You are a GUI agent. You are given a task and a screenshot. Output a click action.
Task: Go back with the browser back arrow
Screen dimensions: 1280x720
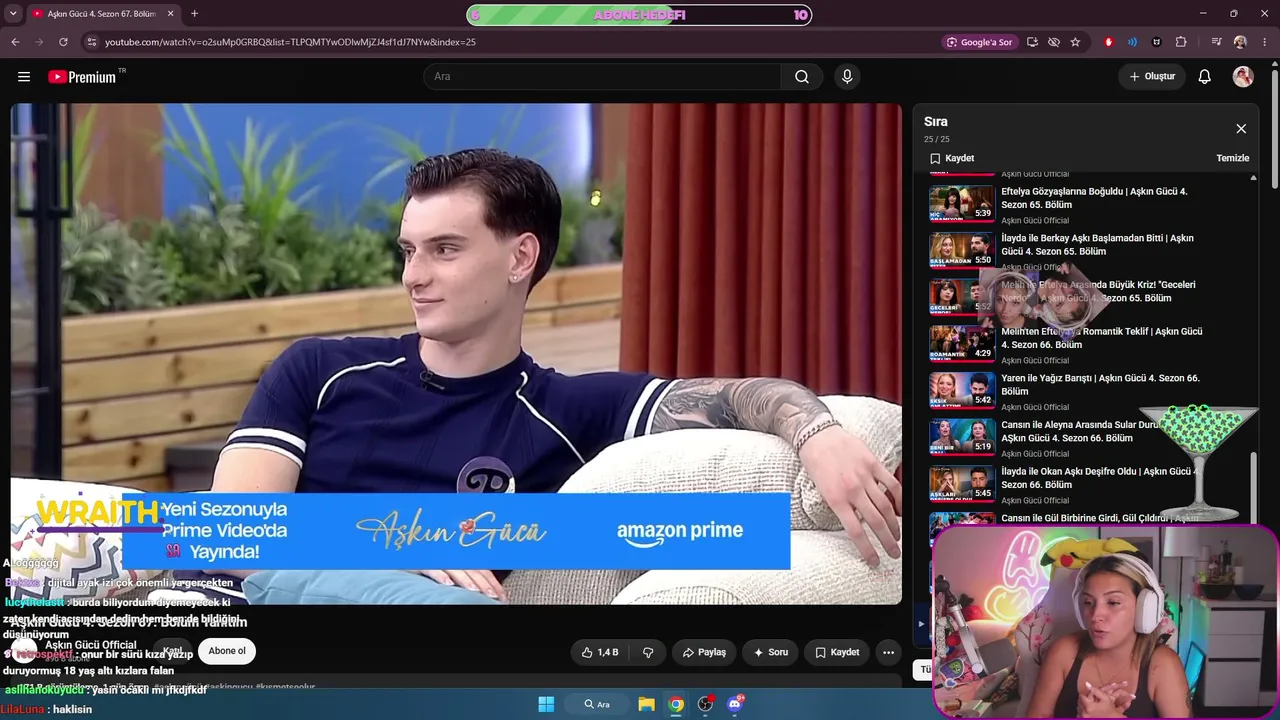[x=15, y=42]
